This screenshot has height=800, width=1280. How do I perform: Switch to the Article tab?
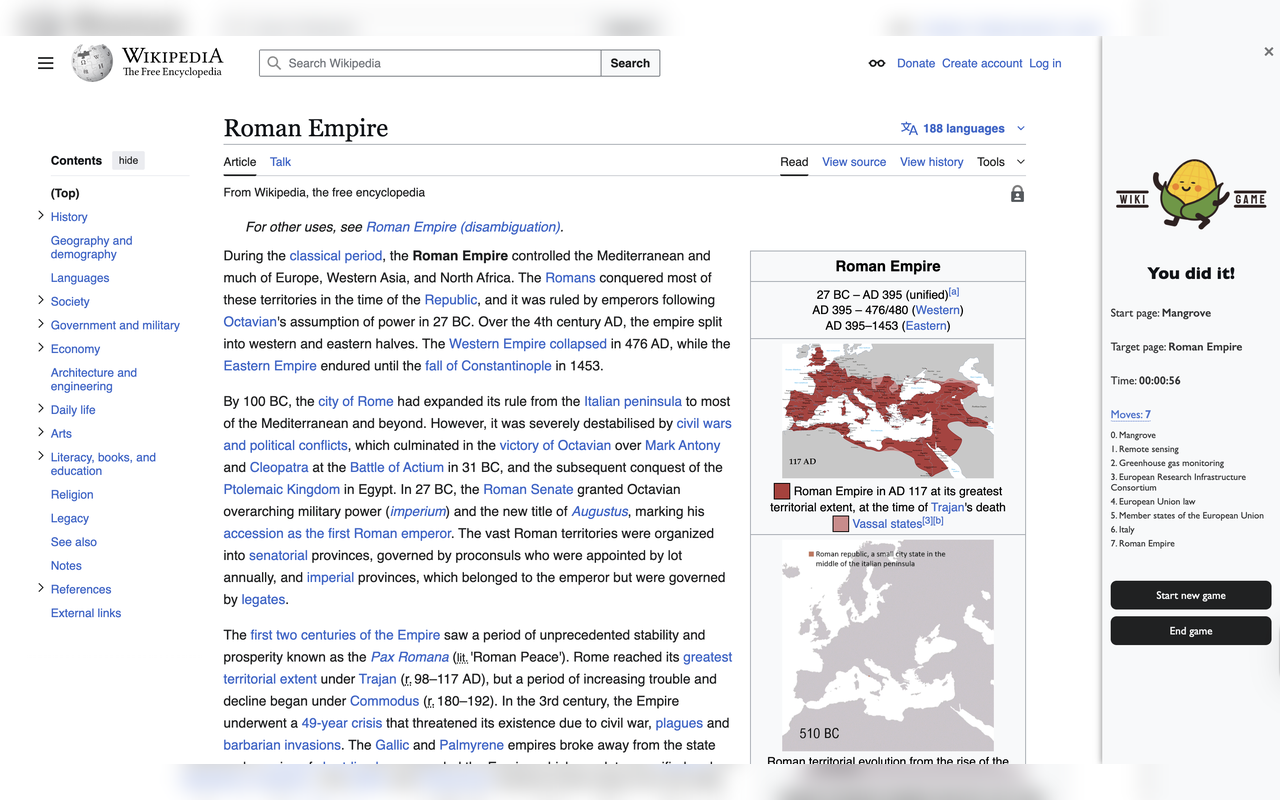point(240,162)
